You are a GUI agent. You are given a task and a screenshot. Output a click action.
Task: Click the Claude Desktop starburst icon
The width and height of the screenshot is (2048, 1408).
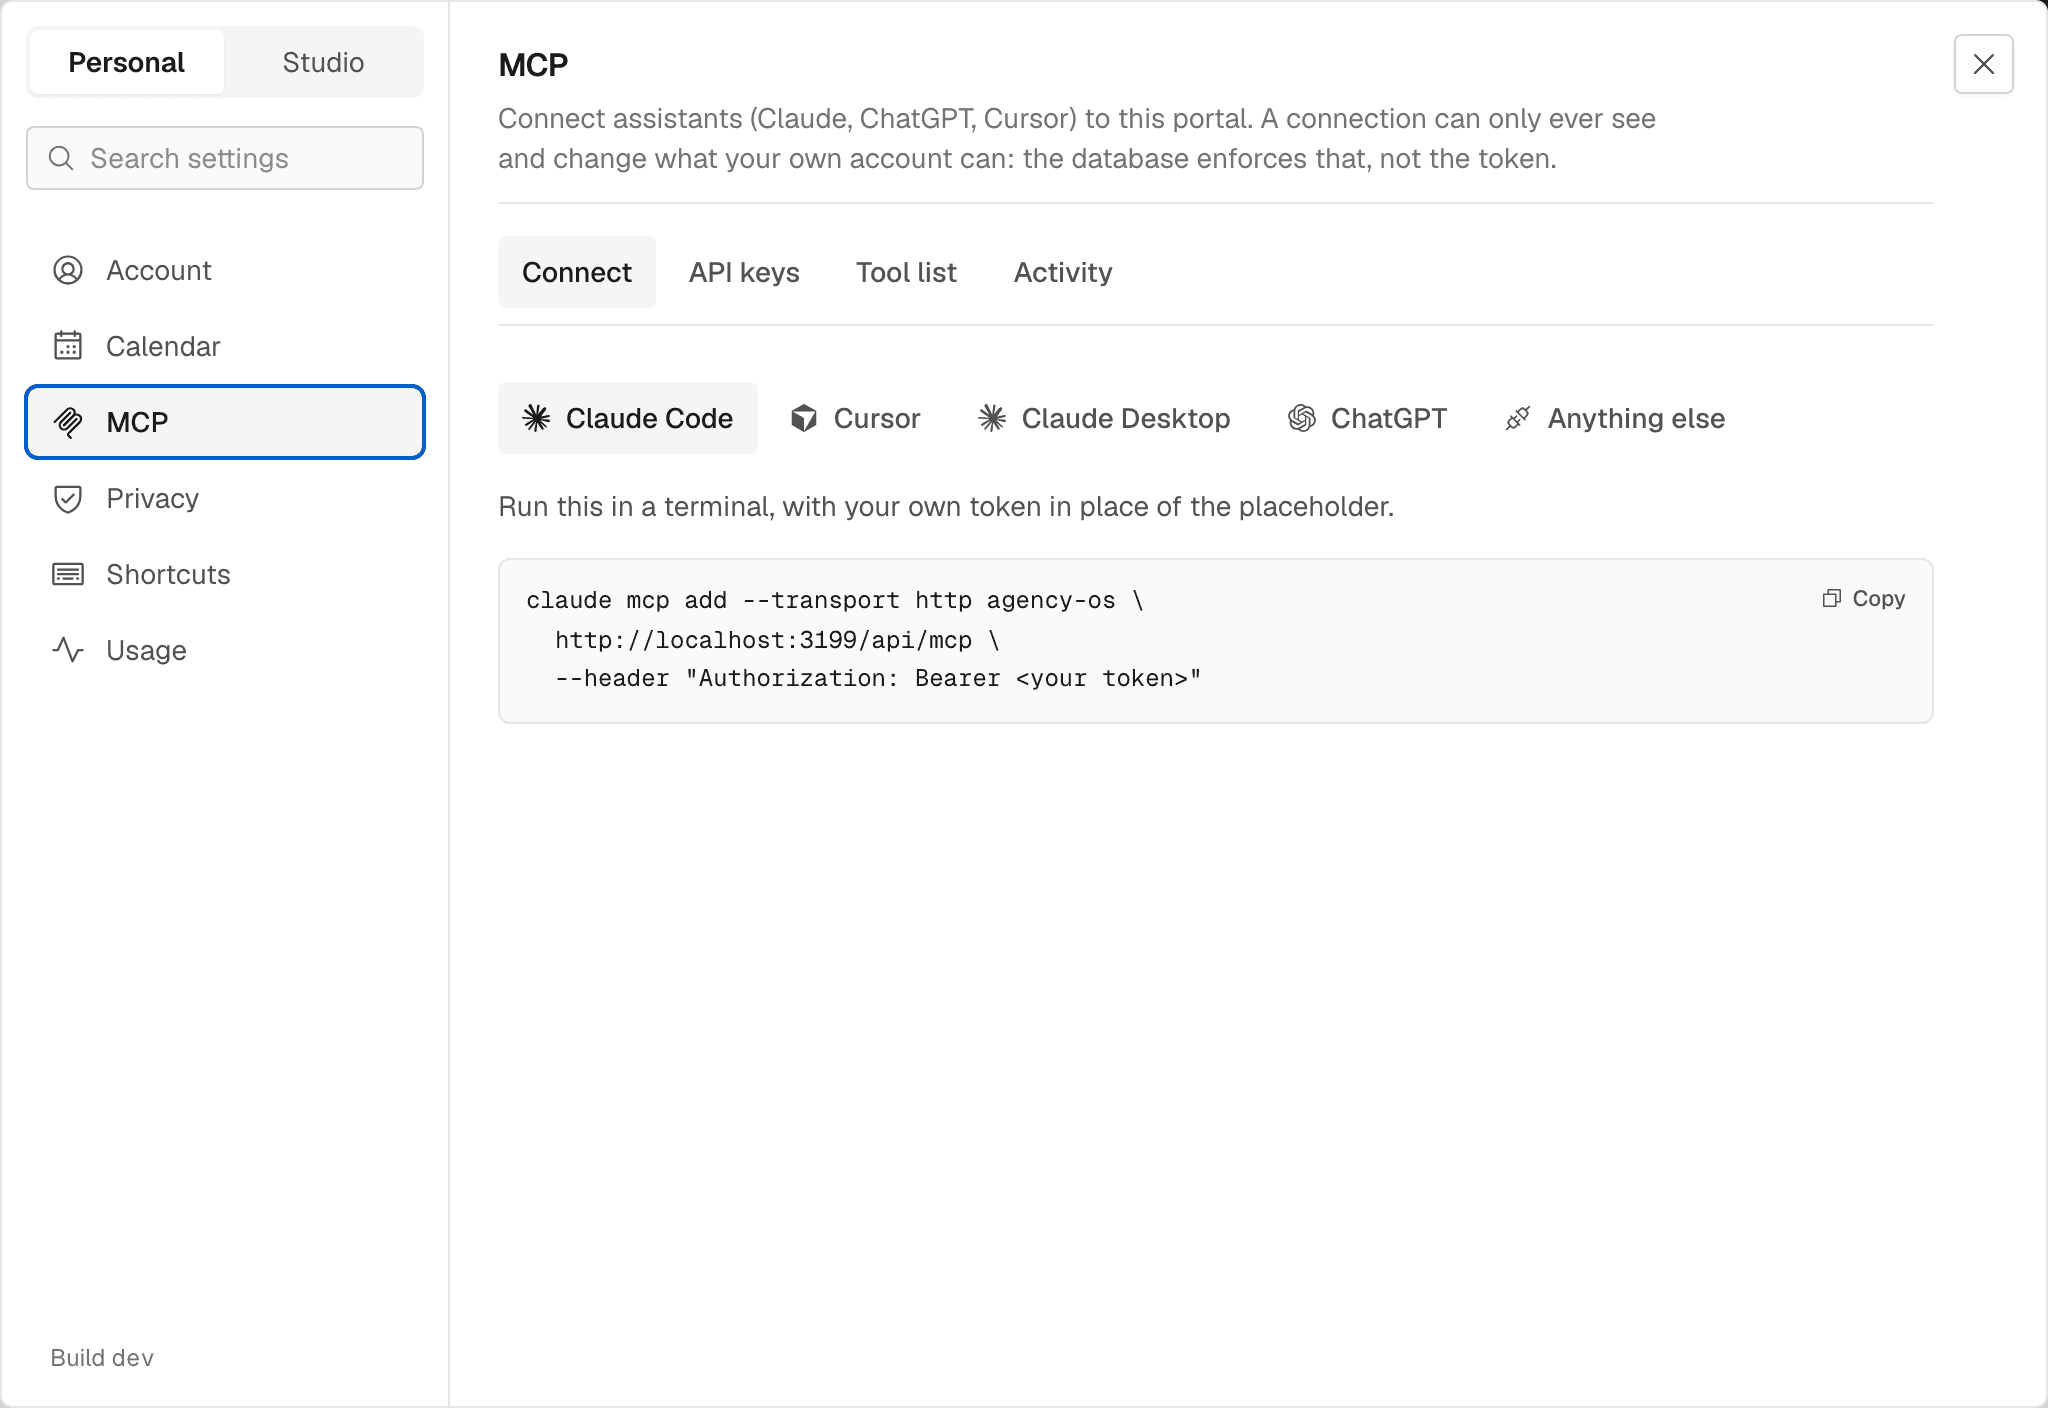point(992,418)
